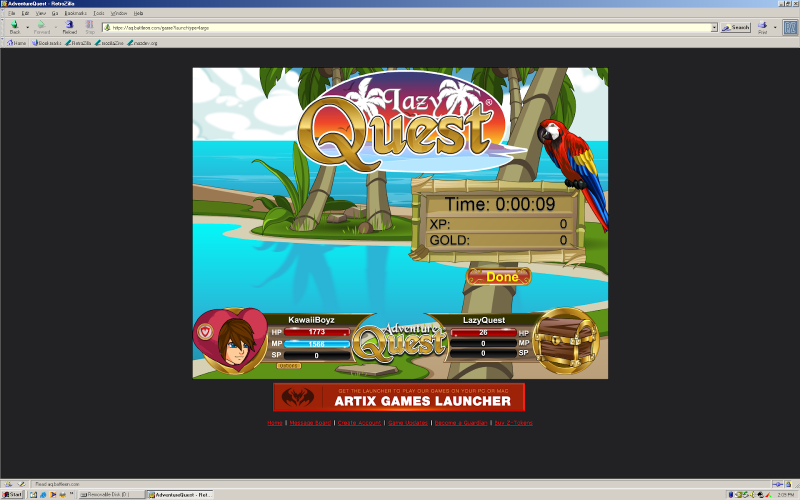This screenshot has width=800, height=500.
Task: Click the Stop loading icon
Action: [x=90, y=24]
